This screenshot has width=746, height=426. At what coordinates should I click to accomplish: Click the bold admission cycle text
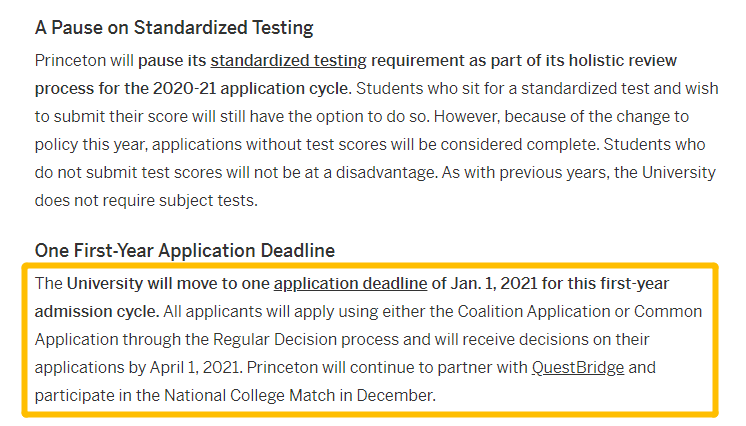96,311
